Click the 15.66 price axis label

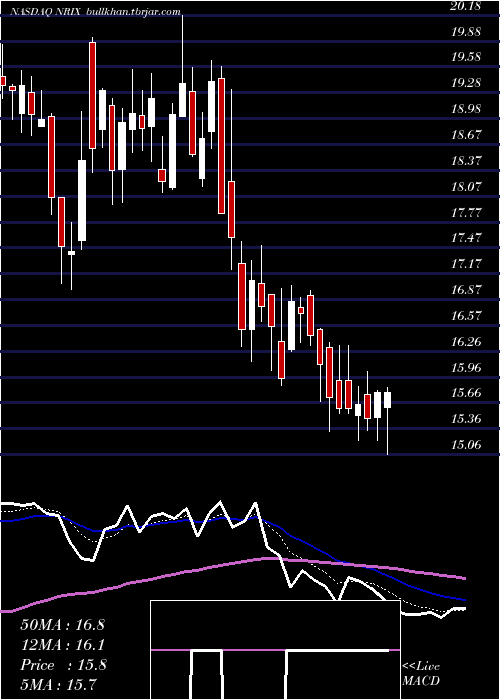click(467, 393)
